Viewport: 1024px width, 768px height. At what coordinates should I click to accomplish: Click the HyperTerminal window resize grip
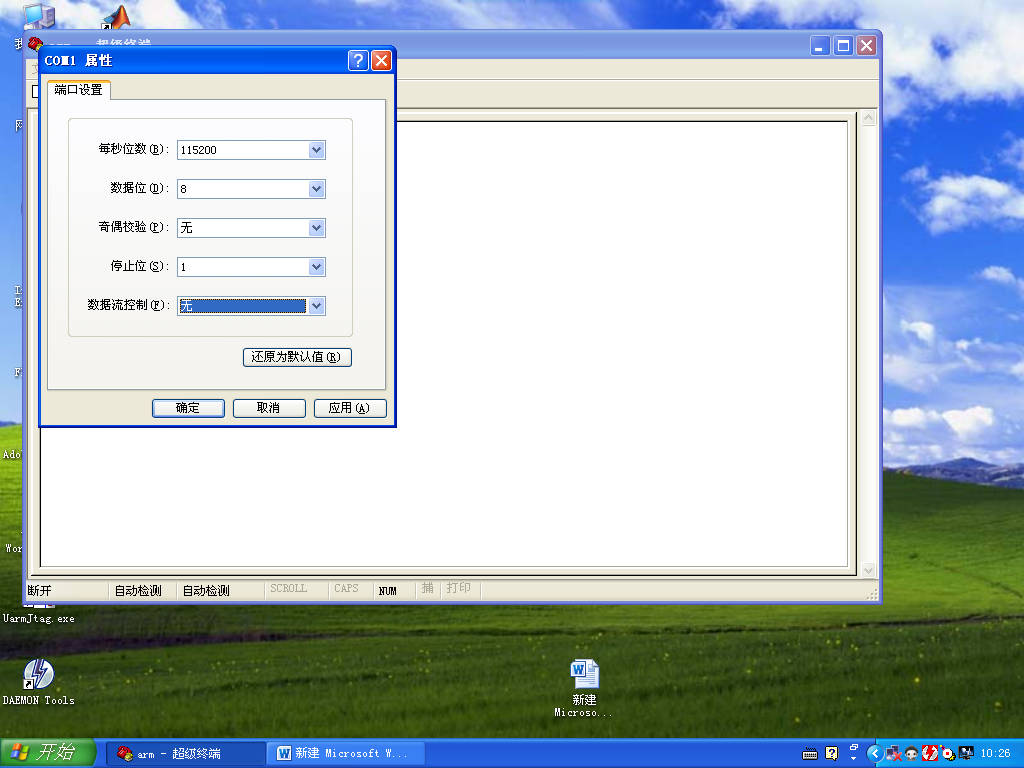(x=872, y=594)
